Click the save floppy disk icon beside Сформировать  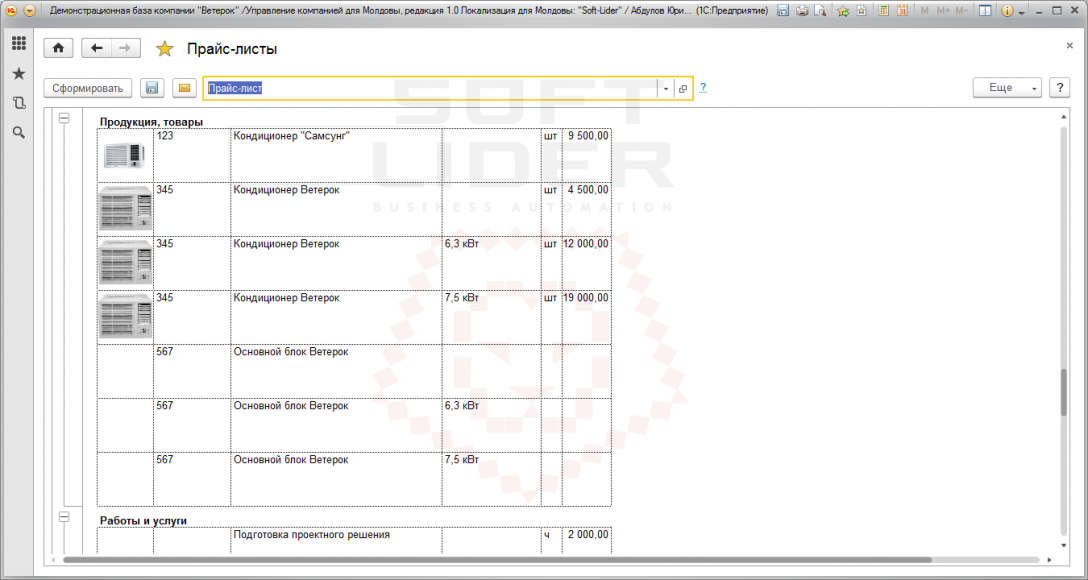click(151, 88)
